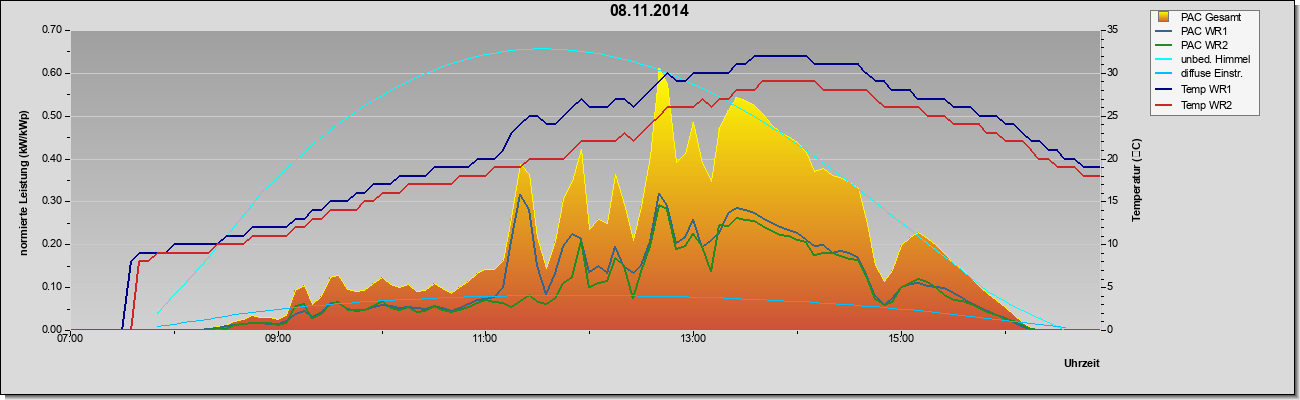
Task: Click the orange PAC Gesamt legend swatch
Action: (x=1164, y=17)
